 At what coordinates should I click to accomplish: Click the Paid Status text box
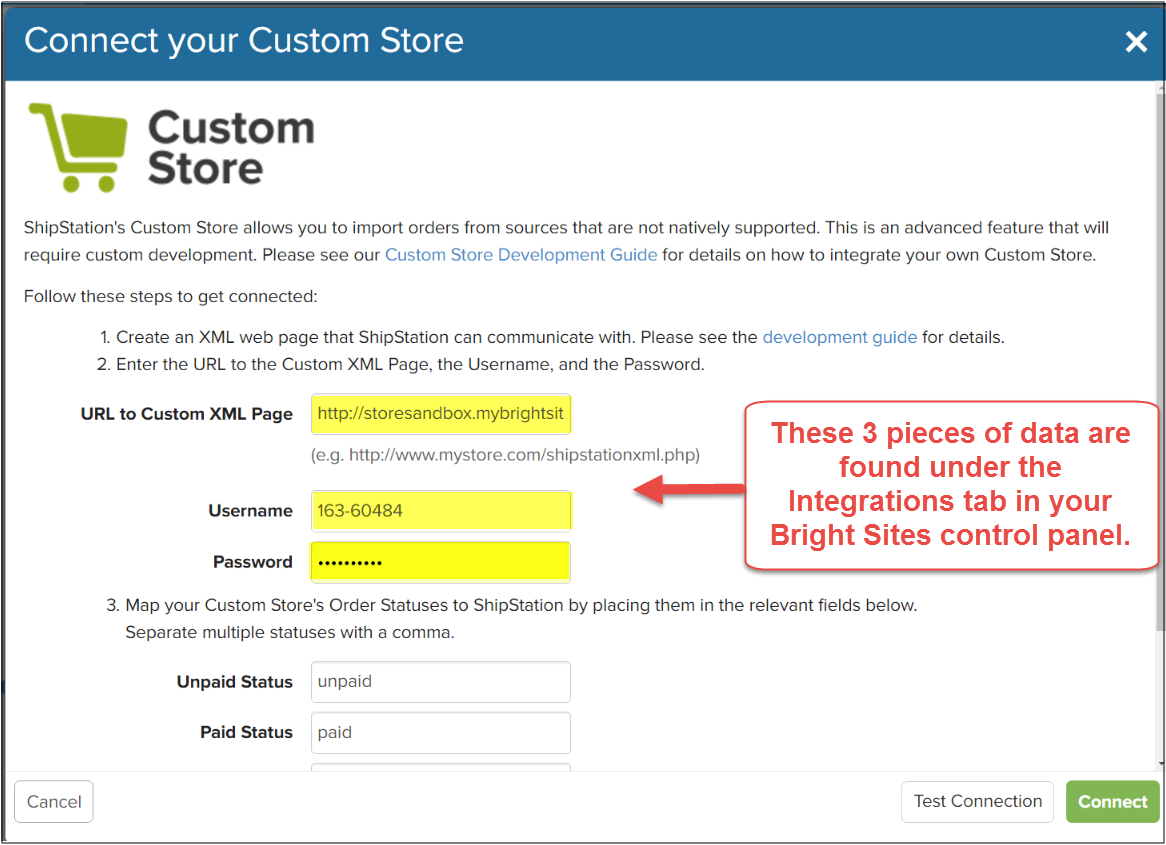[x=440, y=732]
